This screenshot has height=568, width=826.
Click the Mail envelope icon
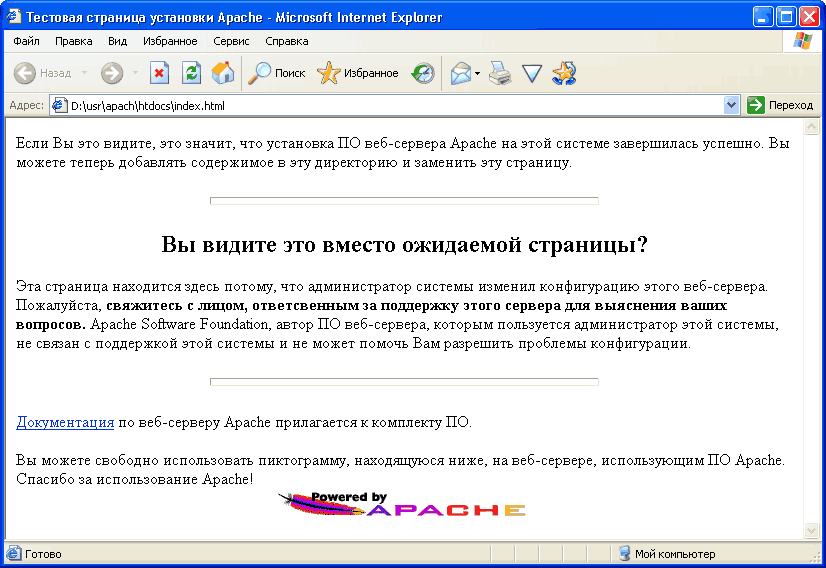[460, 73]
